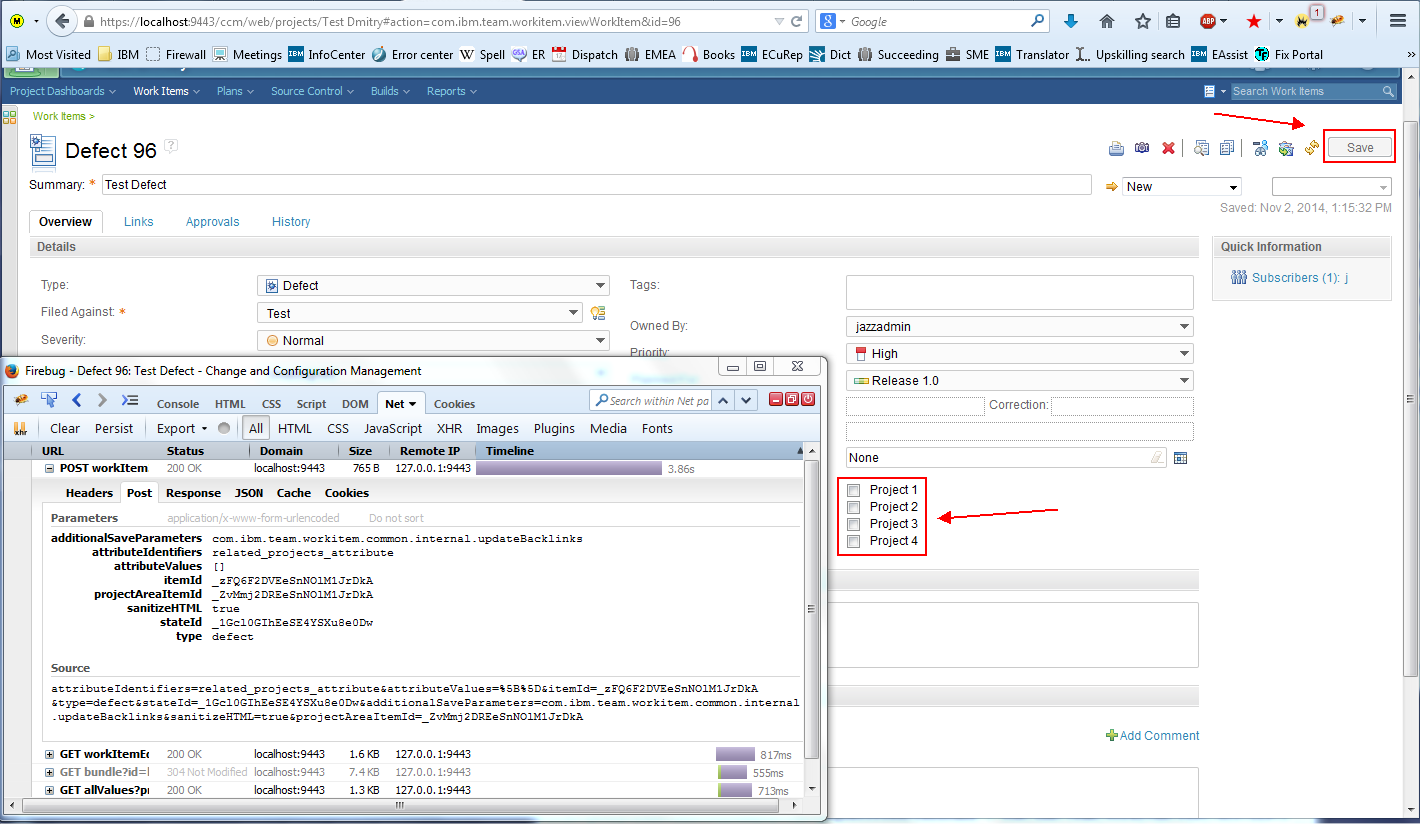
Task: Delete the defect using red X icon
Action: [1168, 148]
